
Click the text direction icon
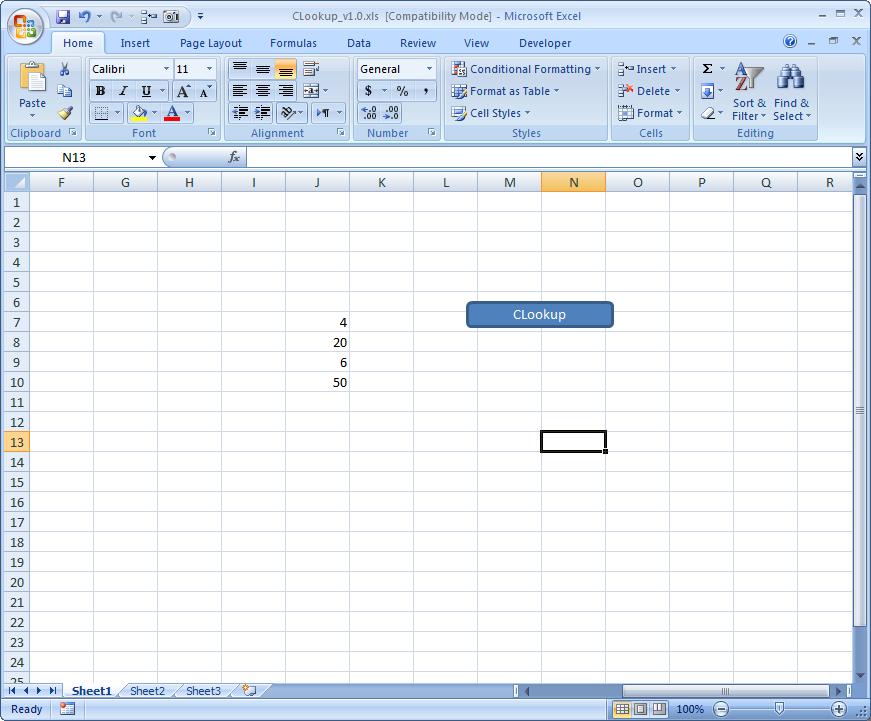point(323,113)
